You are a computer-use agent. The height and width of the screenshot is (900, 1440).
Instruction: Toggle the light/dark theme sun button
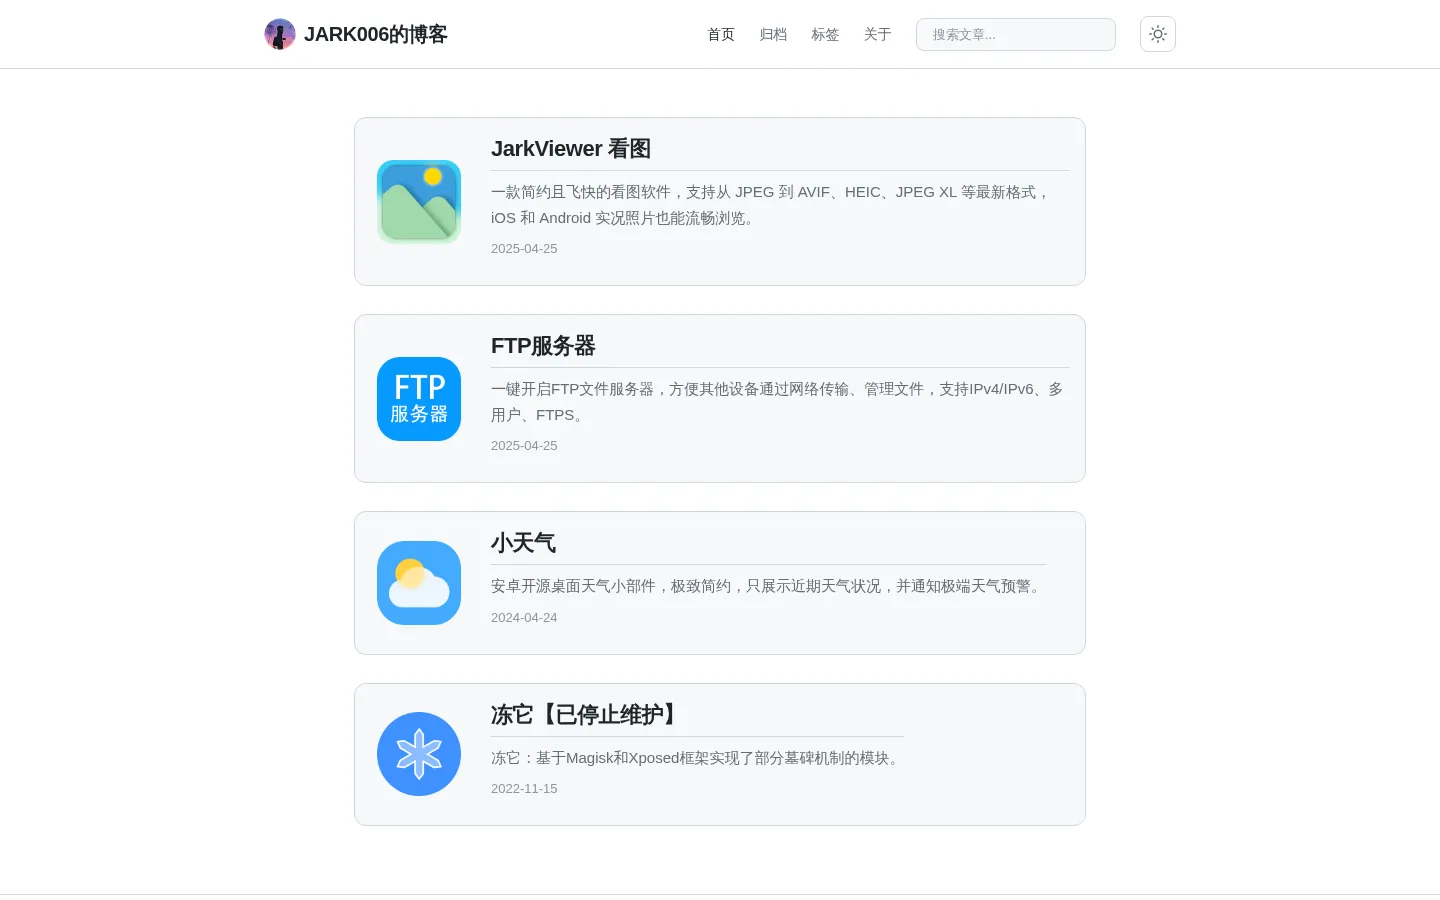click(1158, 34)
